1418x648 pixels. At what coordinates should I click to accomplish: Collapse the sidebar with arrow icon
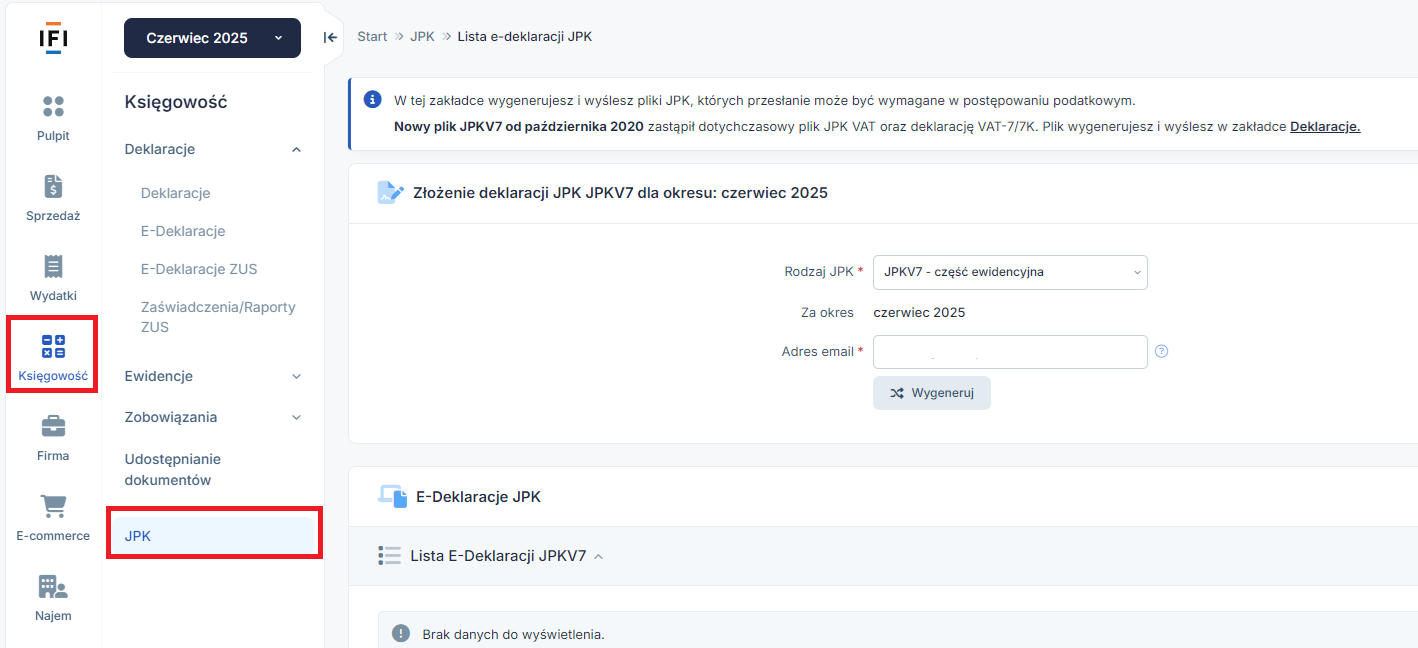330,37
